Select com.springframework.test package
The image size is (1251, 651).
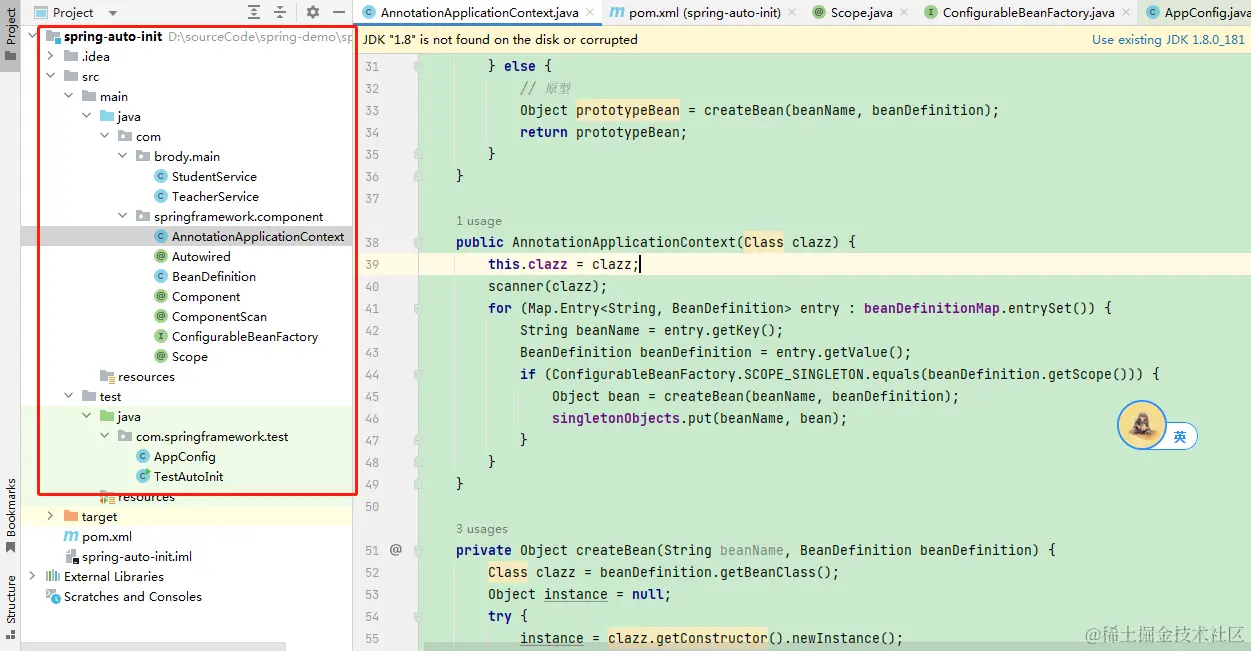[x=212, y=437]
